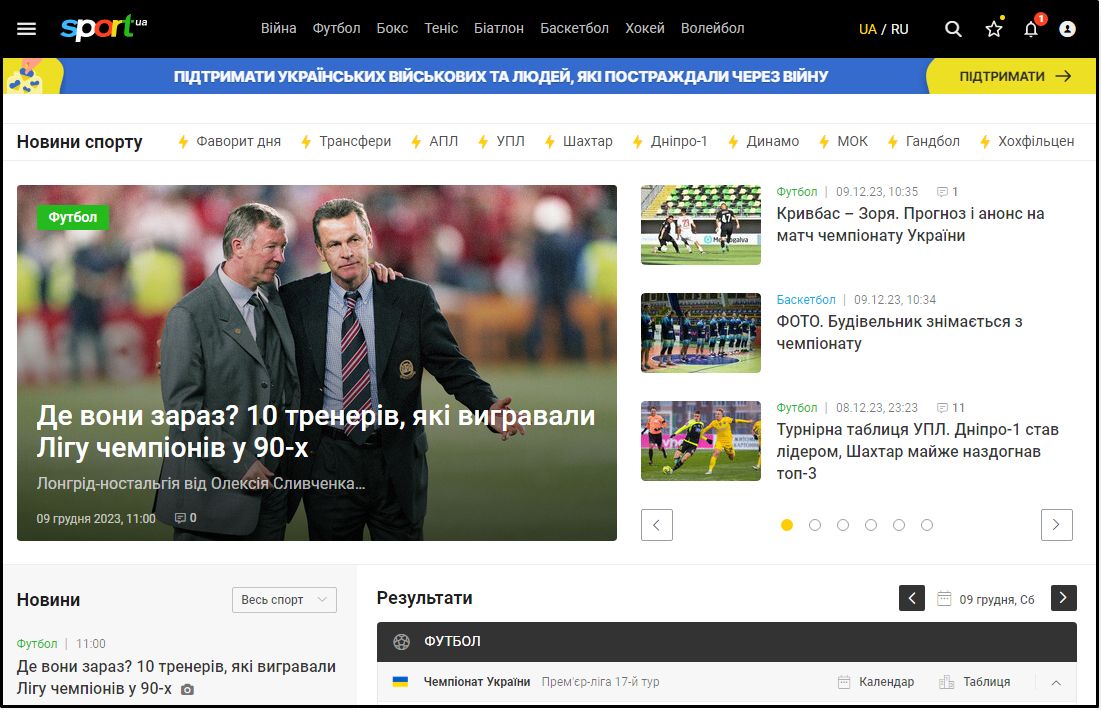Select first carousel dot
The width and height of the screenshot is (1101, 710).
(786, 525)
